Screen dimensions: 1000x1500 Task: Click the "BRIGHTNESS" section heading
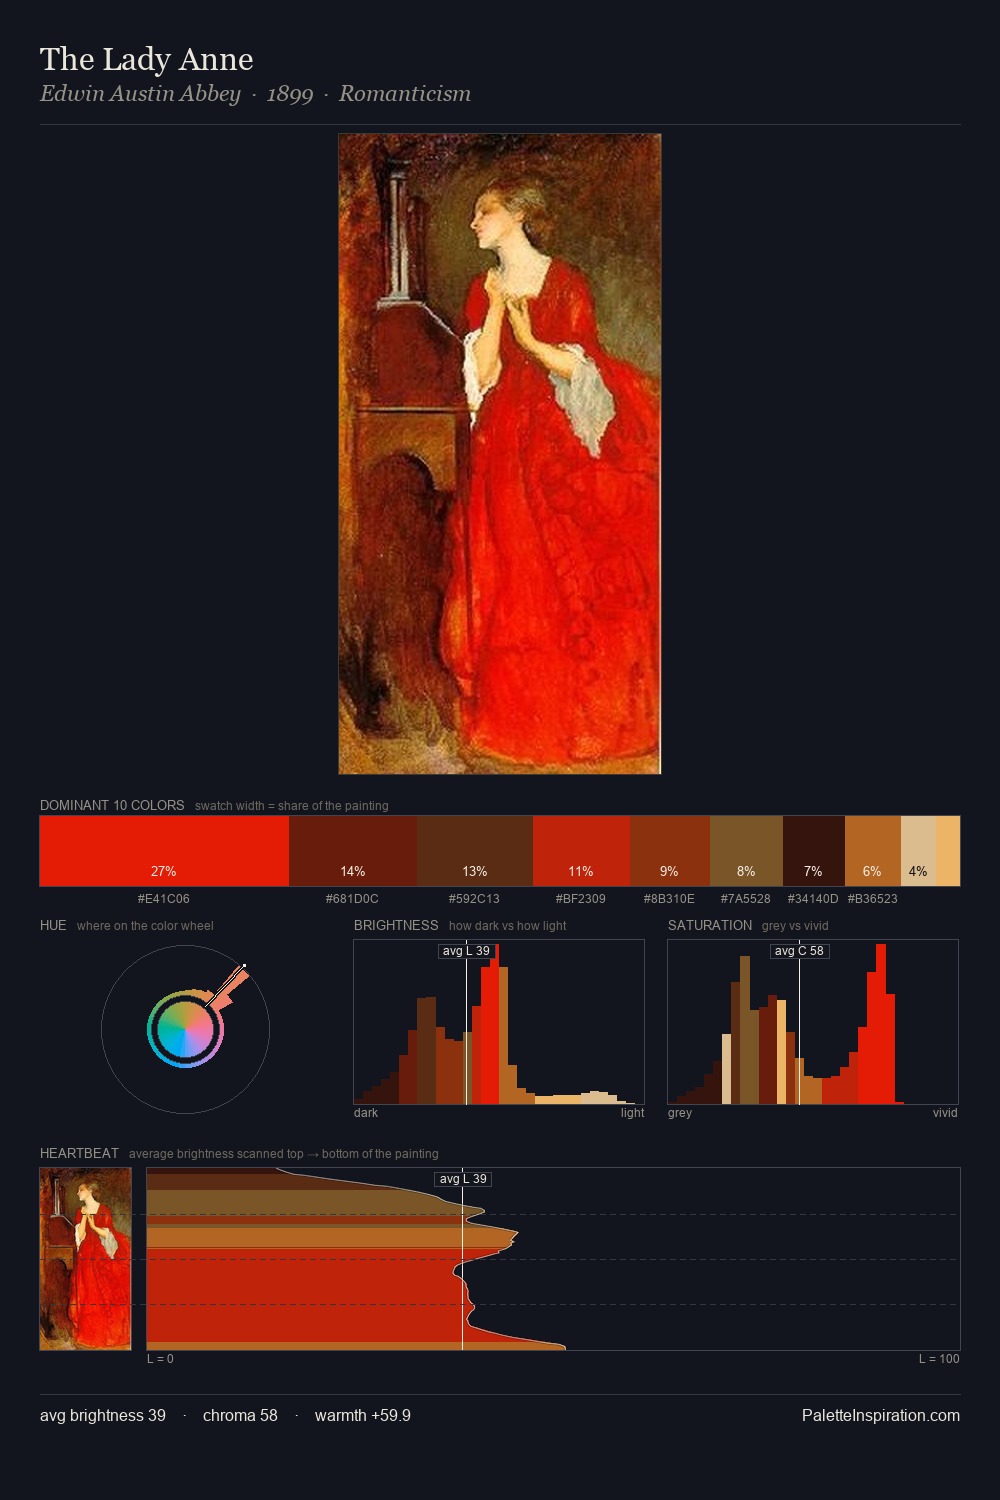point(396,925)
